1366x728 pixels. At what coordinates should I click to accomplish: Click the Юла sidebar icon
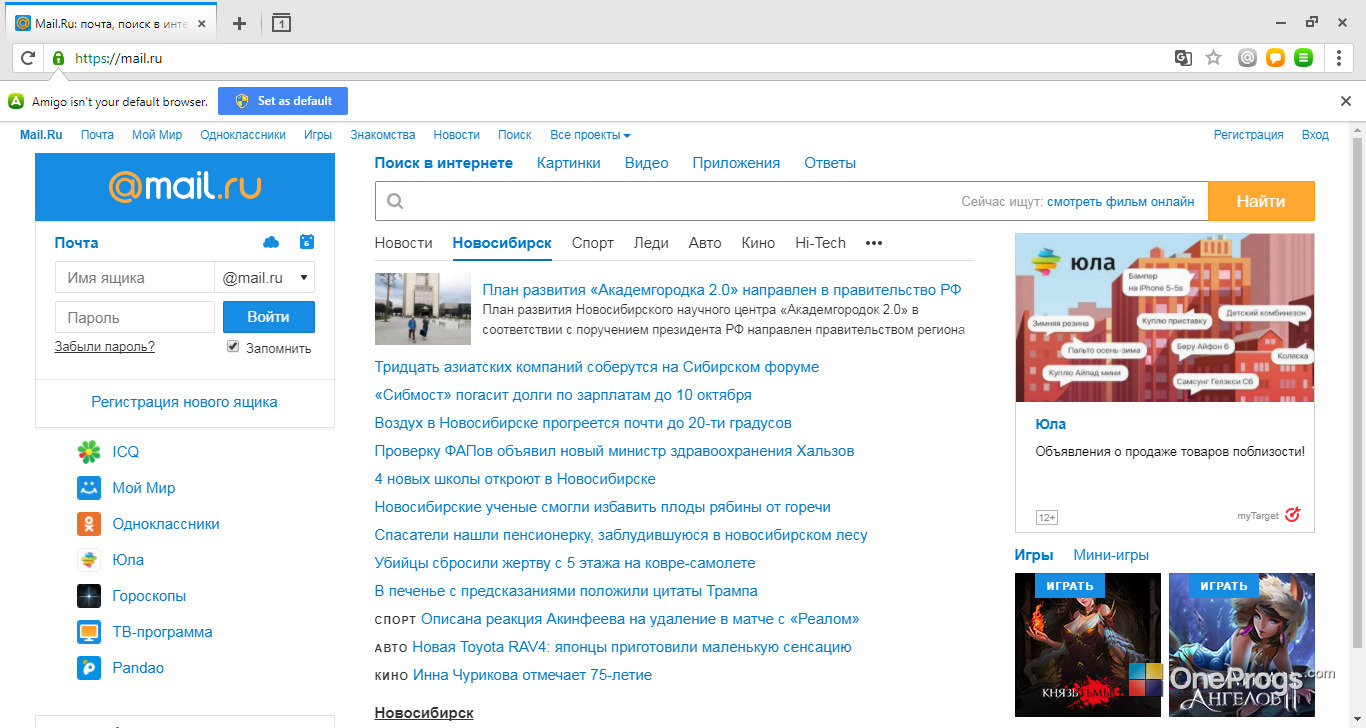click(x=89, y=560)
